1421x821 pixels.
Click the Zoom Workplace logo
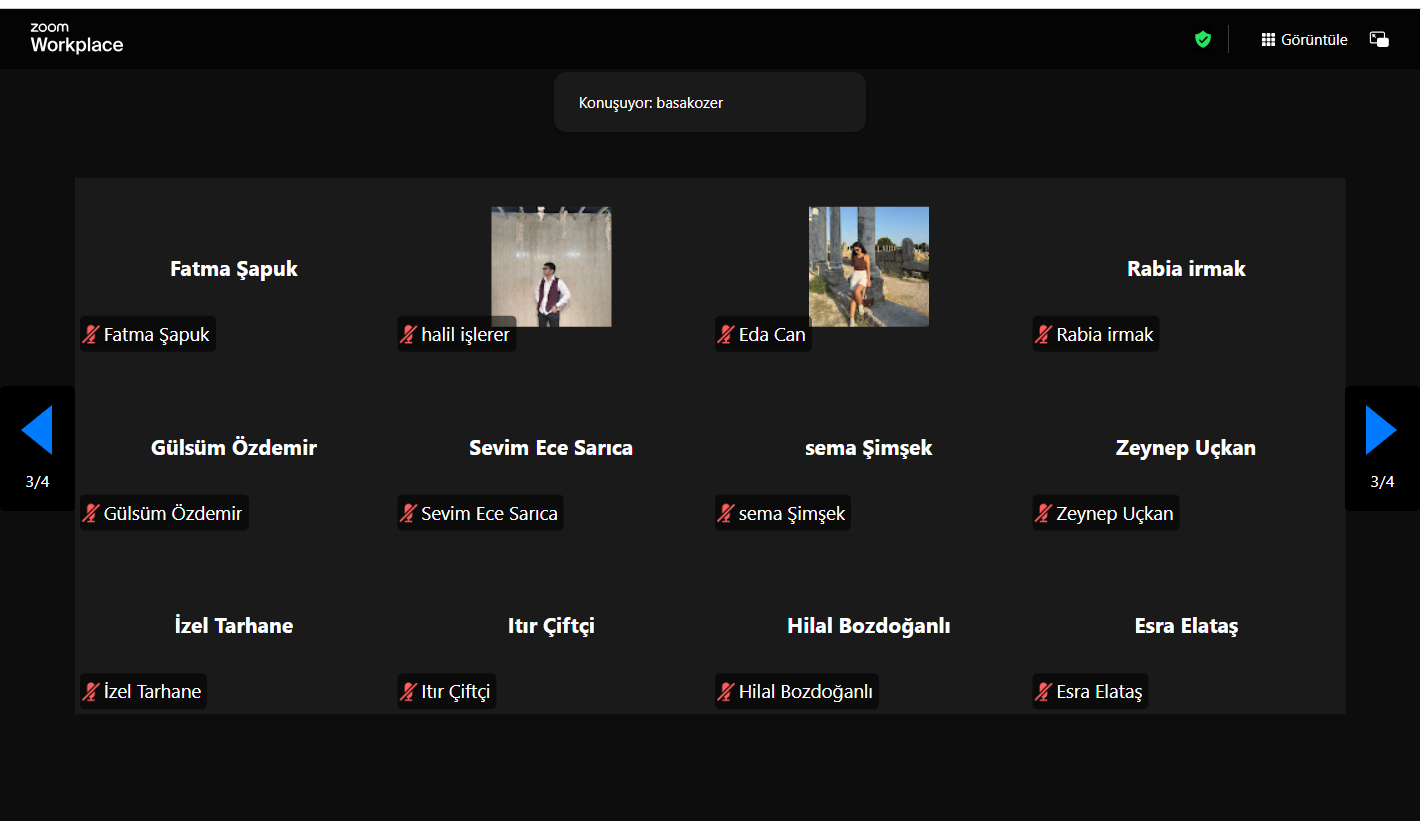point(76,39)
